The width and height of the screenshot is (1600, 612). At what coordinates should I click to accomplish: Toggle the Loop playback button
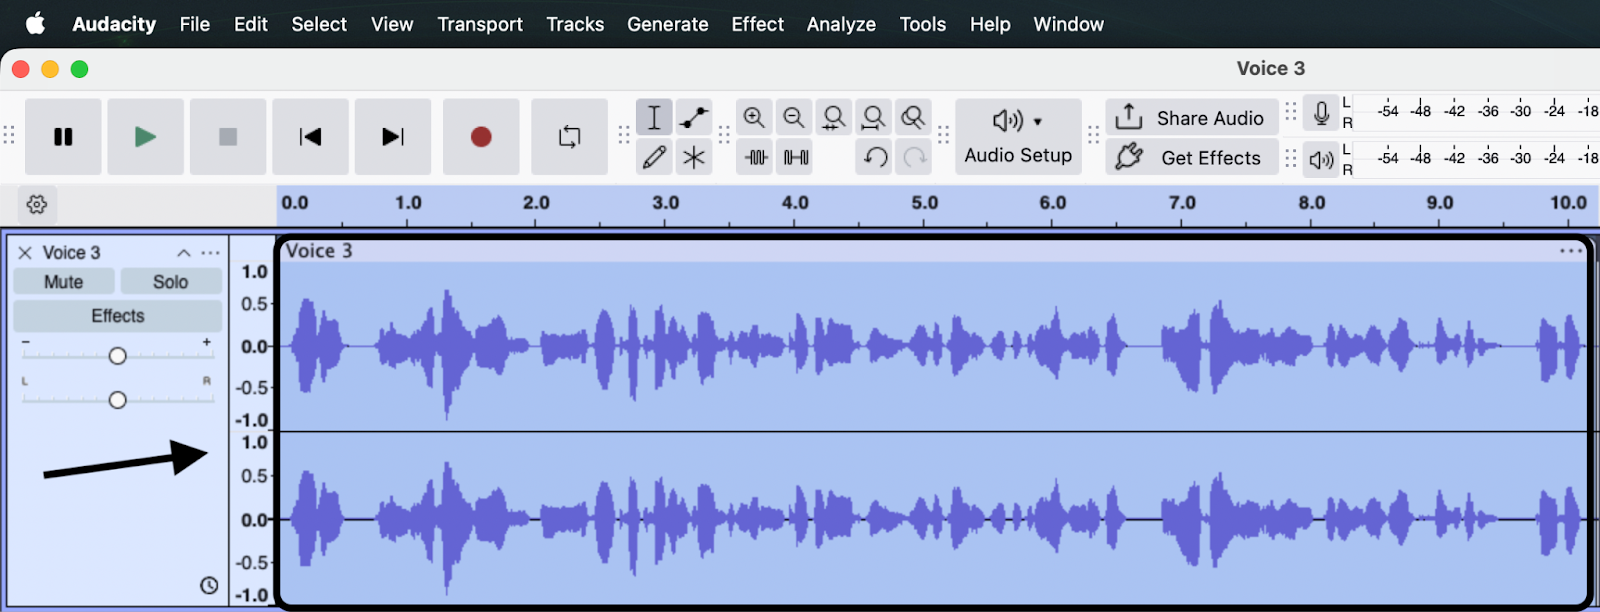[x=569, y=137]
